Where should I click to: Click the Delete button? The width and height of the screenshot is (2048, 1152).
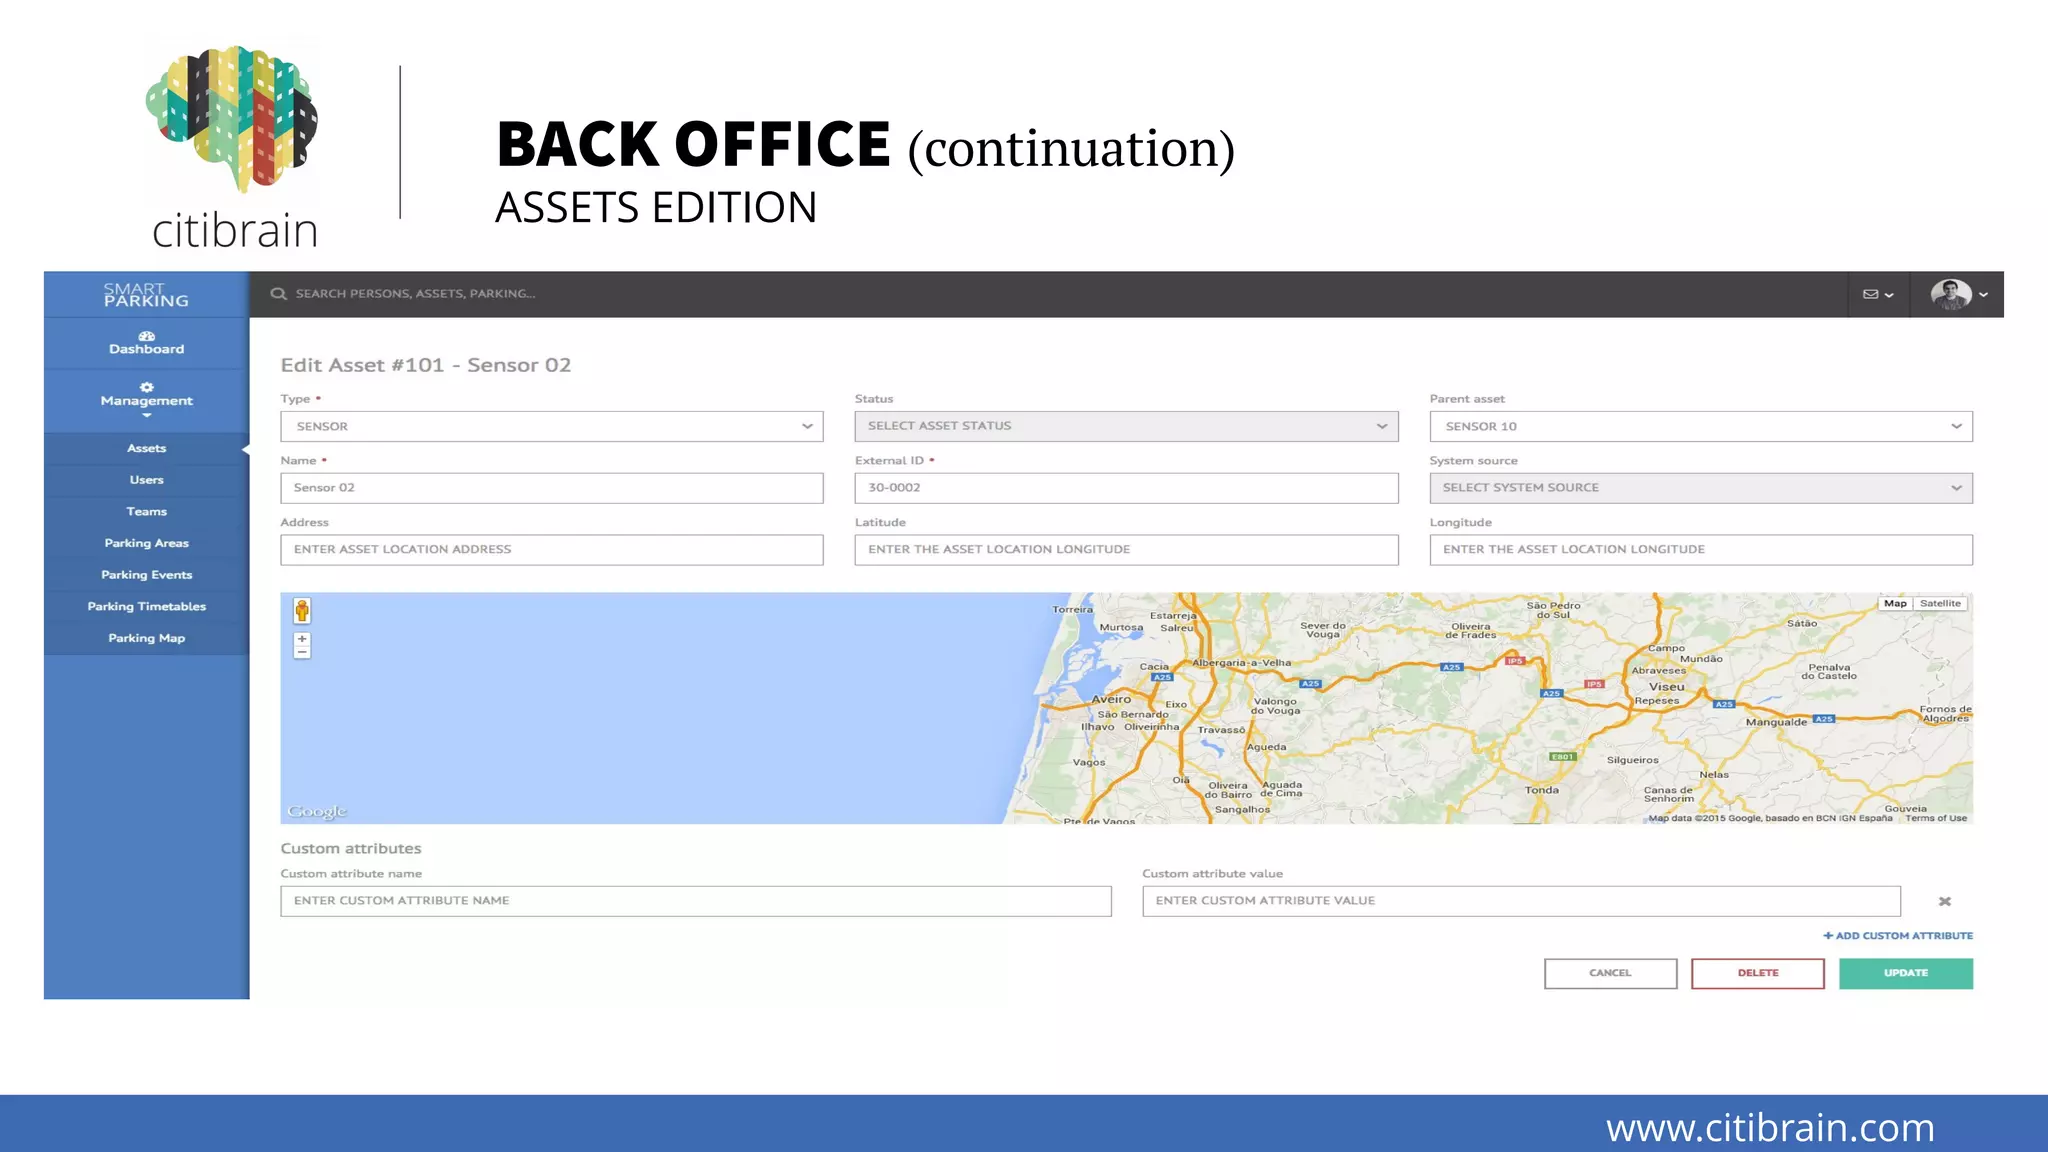coord(1758,973)
